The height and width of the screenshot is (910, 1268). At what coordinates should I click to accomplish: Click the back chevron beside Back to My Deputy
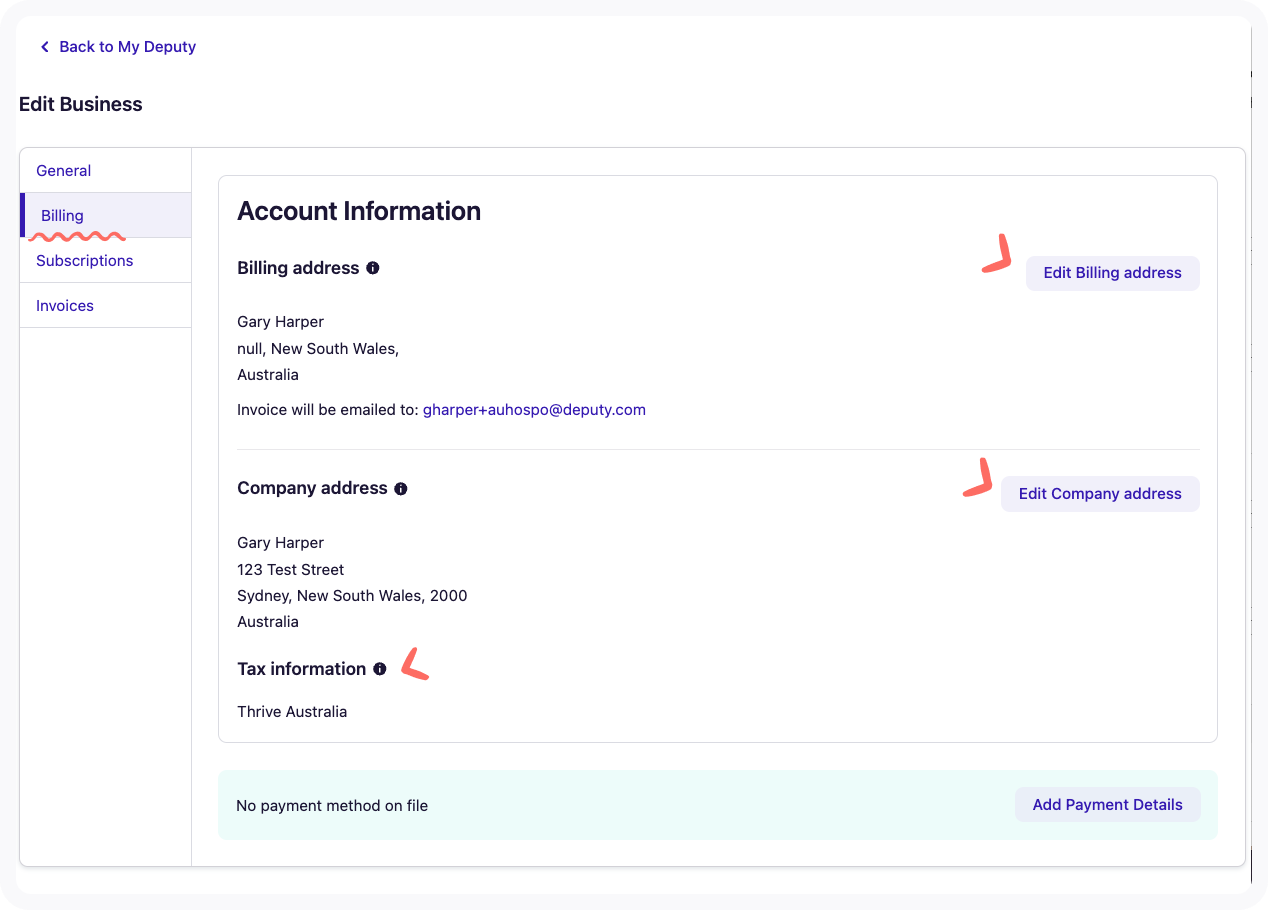(44, 47)
